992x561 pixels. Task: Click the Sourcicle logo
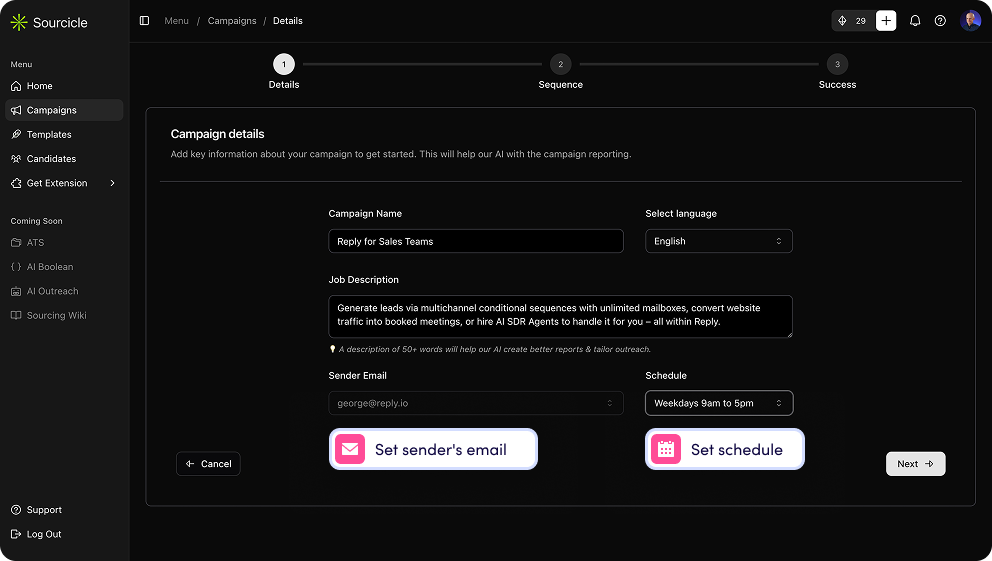(49, 23)
